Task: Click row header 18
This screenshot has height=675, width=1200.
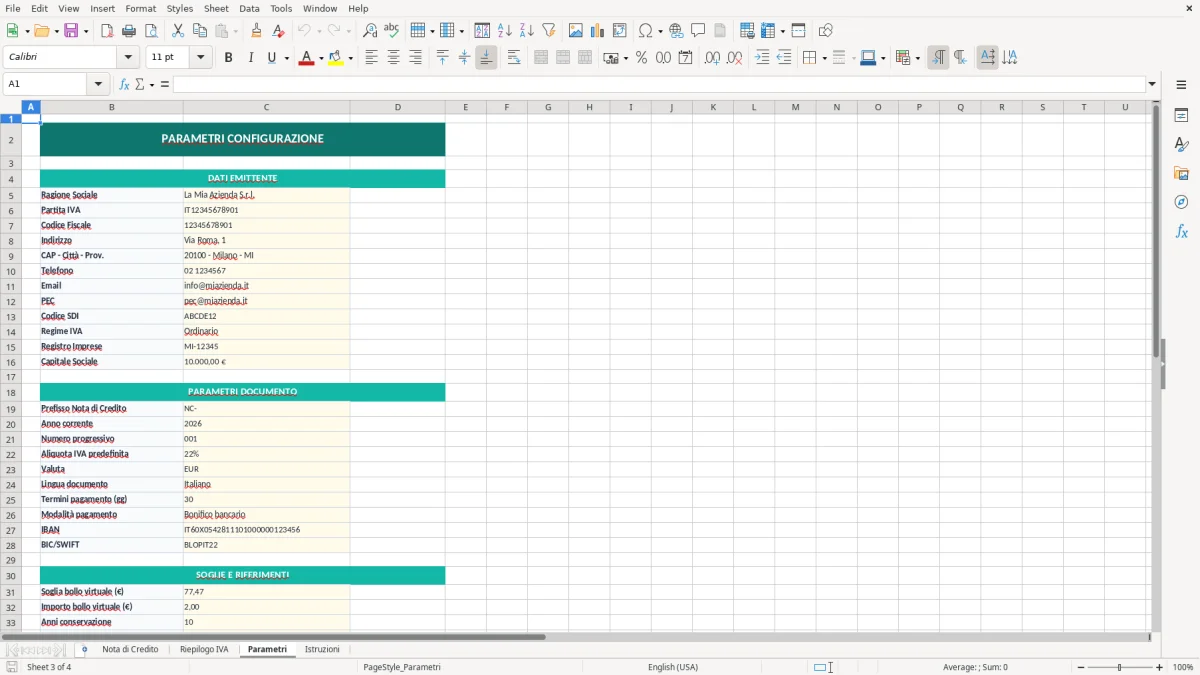Action: tap(11, 393)
